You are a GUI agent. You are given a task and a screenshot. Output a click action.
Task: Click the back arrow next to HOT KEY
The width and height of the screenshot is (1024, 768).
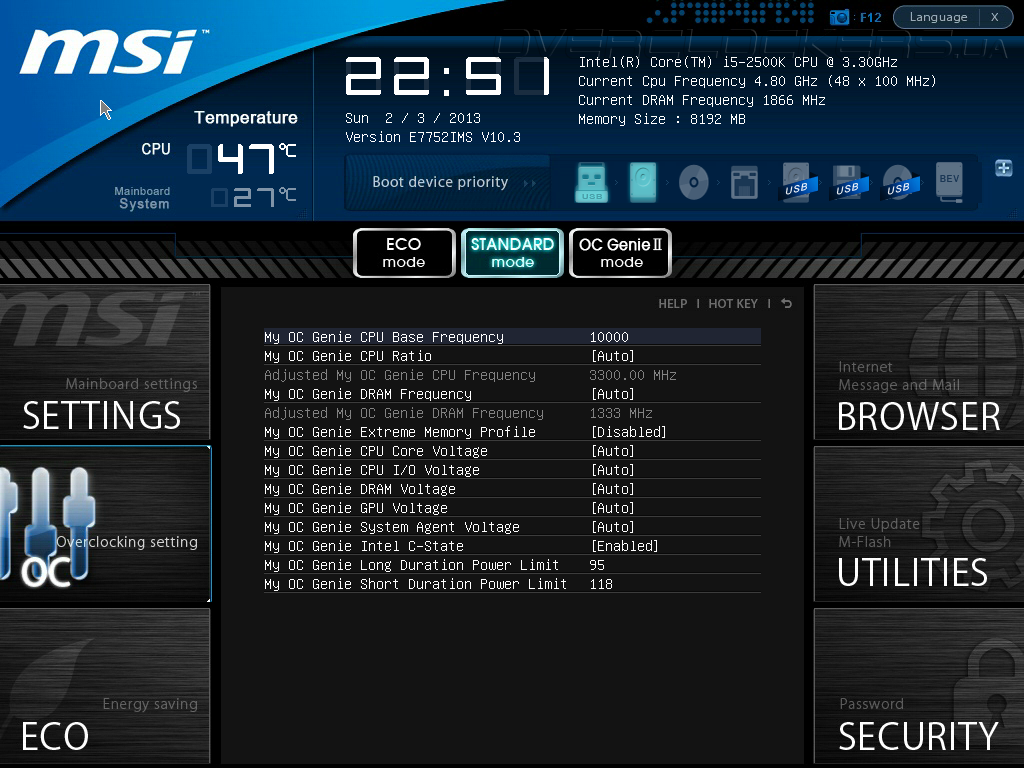coord(786,304)
